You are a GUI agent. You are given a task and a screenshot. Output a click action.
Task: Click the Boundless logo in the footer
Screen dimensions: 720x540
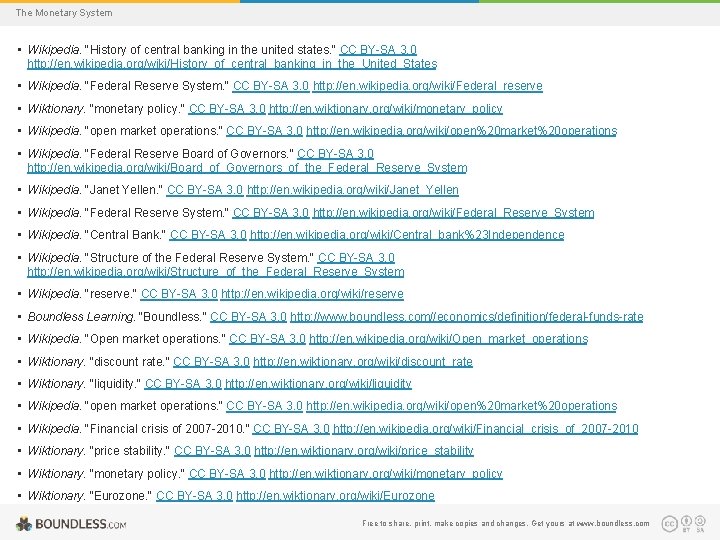pos(71,523)
